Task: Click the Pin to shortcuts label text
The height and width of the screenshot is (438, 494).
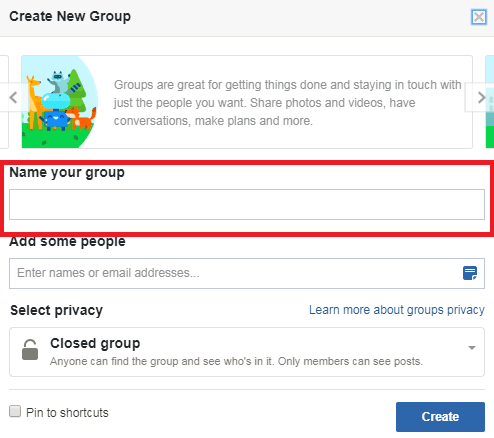Action: 67,413
